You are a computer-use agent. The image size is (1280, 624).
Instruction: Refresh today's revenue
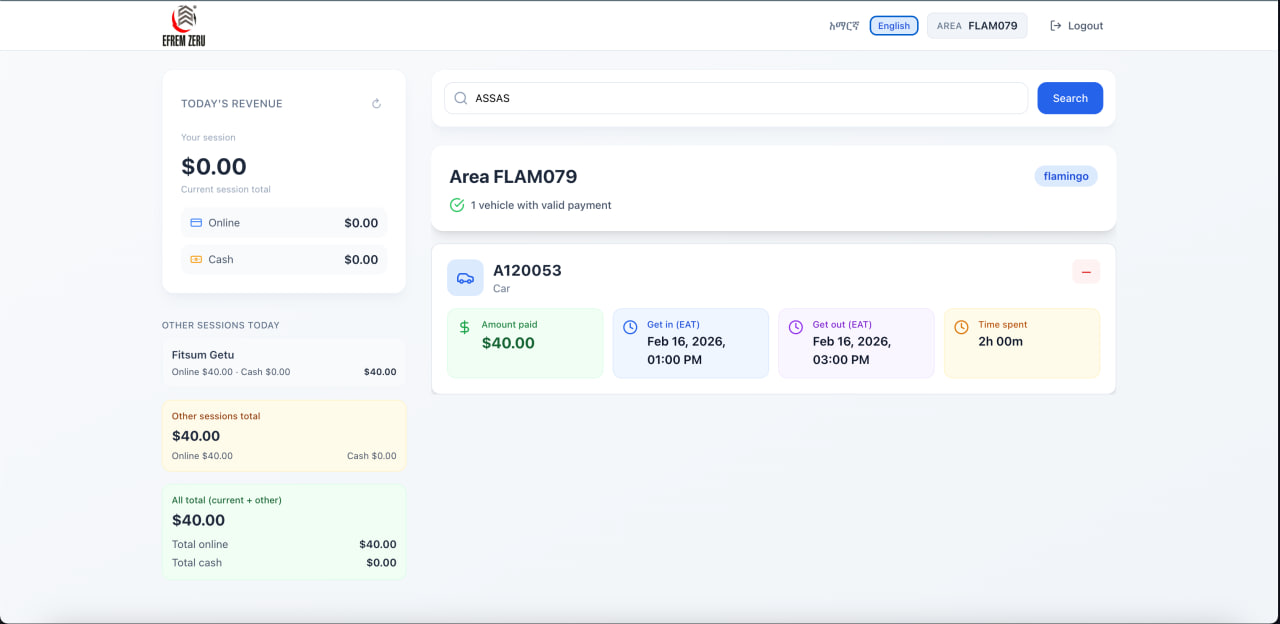coord(376,104)
